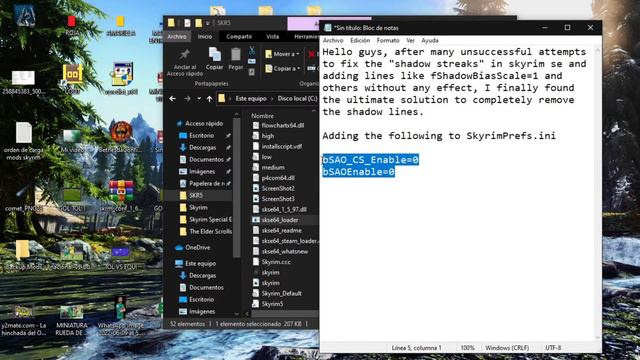This screenshot has width=640, height=360.
Task: Select the high file in list
Action: click(268, 136)
